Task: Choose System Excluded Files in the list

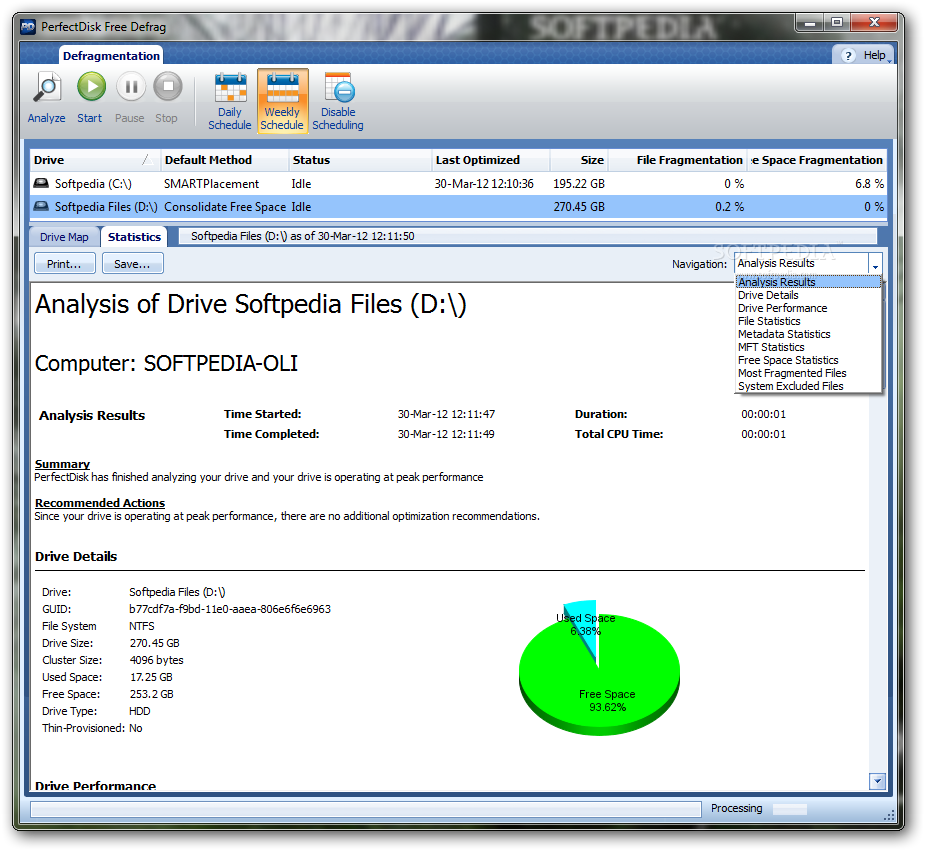Action: coord(808,386)
